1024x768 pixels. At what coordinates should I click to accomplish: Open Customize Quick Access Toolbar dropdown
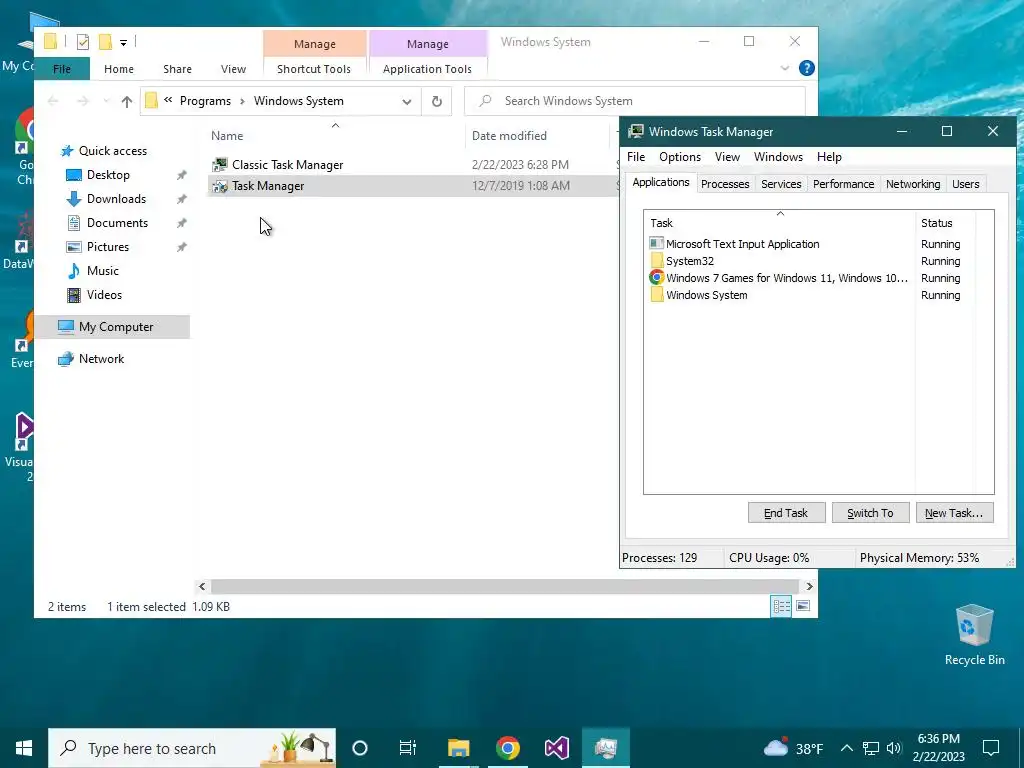pos(123,42)
